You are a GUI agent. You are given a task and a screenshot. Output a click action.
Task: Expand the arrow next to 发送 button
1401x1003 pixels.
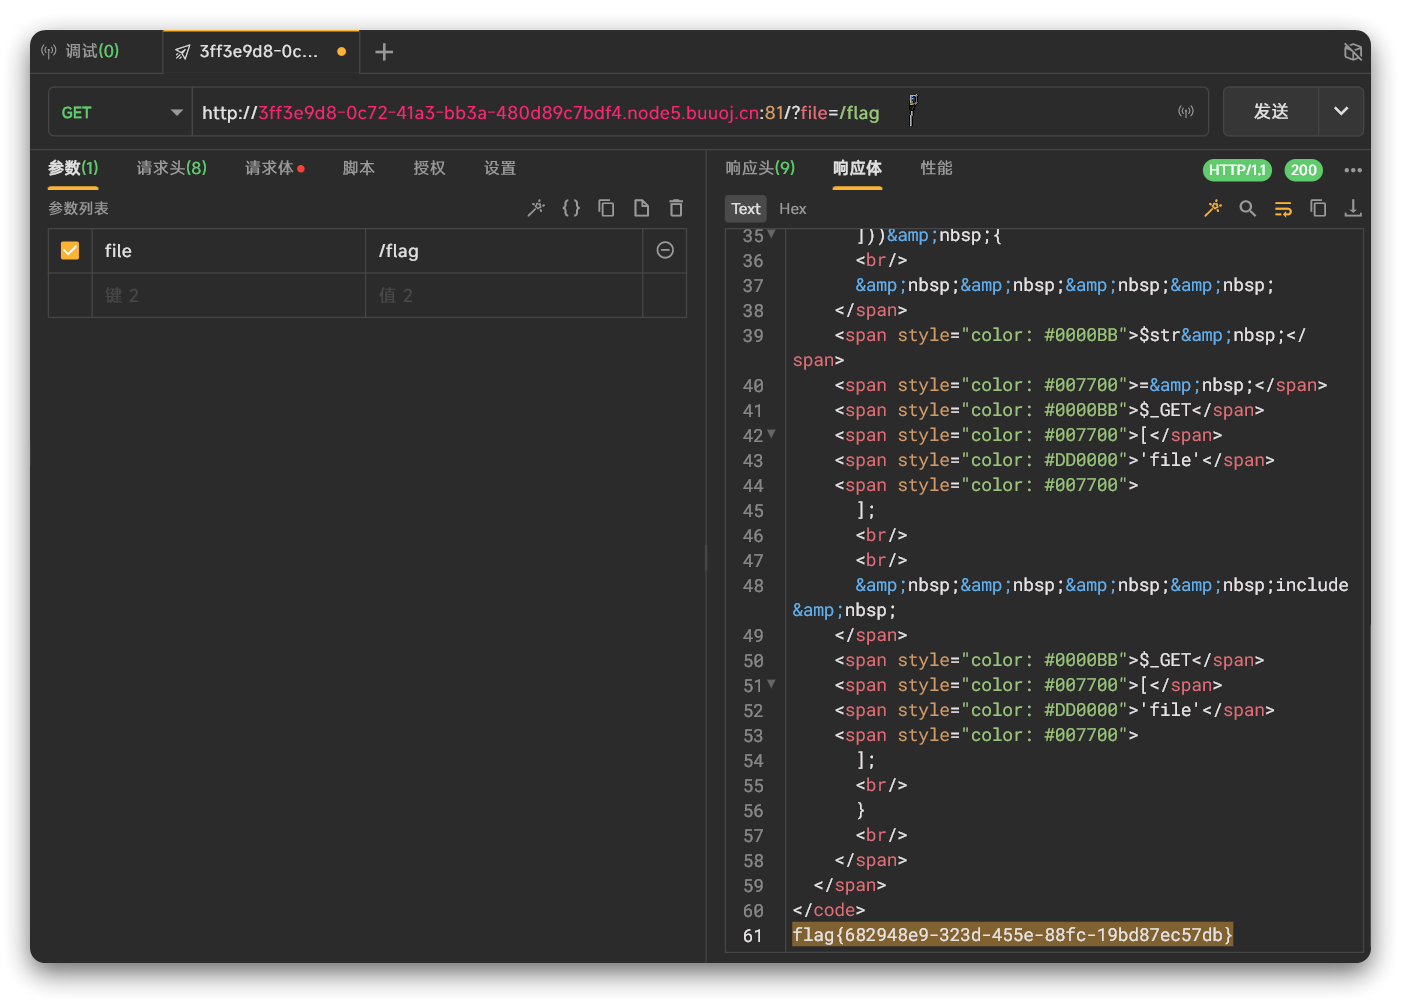[x=1341, y=111]
